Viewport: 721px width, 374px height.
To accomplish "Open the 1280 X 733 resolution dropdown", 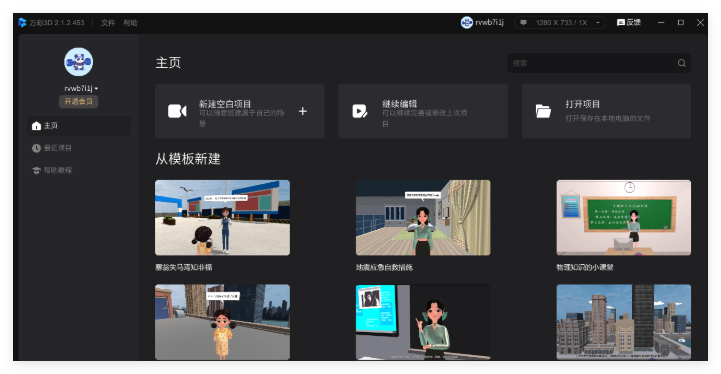I will (x=560, y=22).
